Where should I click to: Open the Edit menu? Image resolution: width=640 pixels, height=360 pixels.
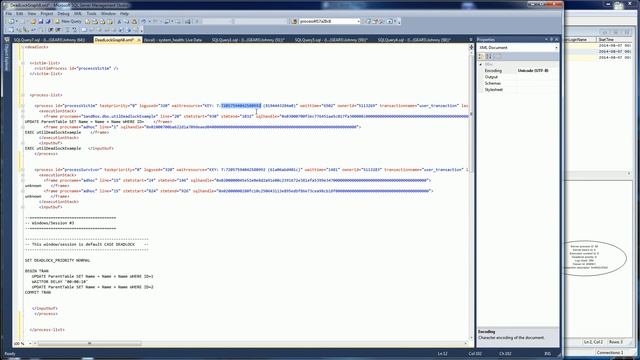pyautogui.click(x=20, y=13)
